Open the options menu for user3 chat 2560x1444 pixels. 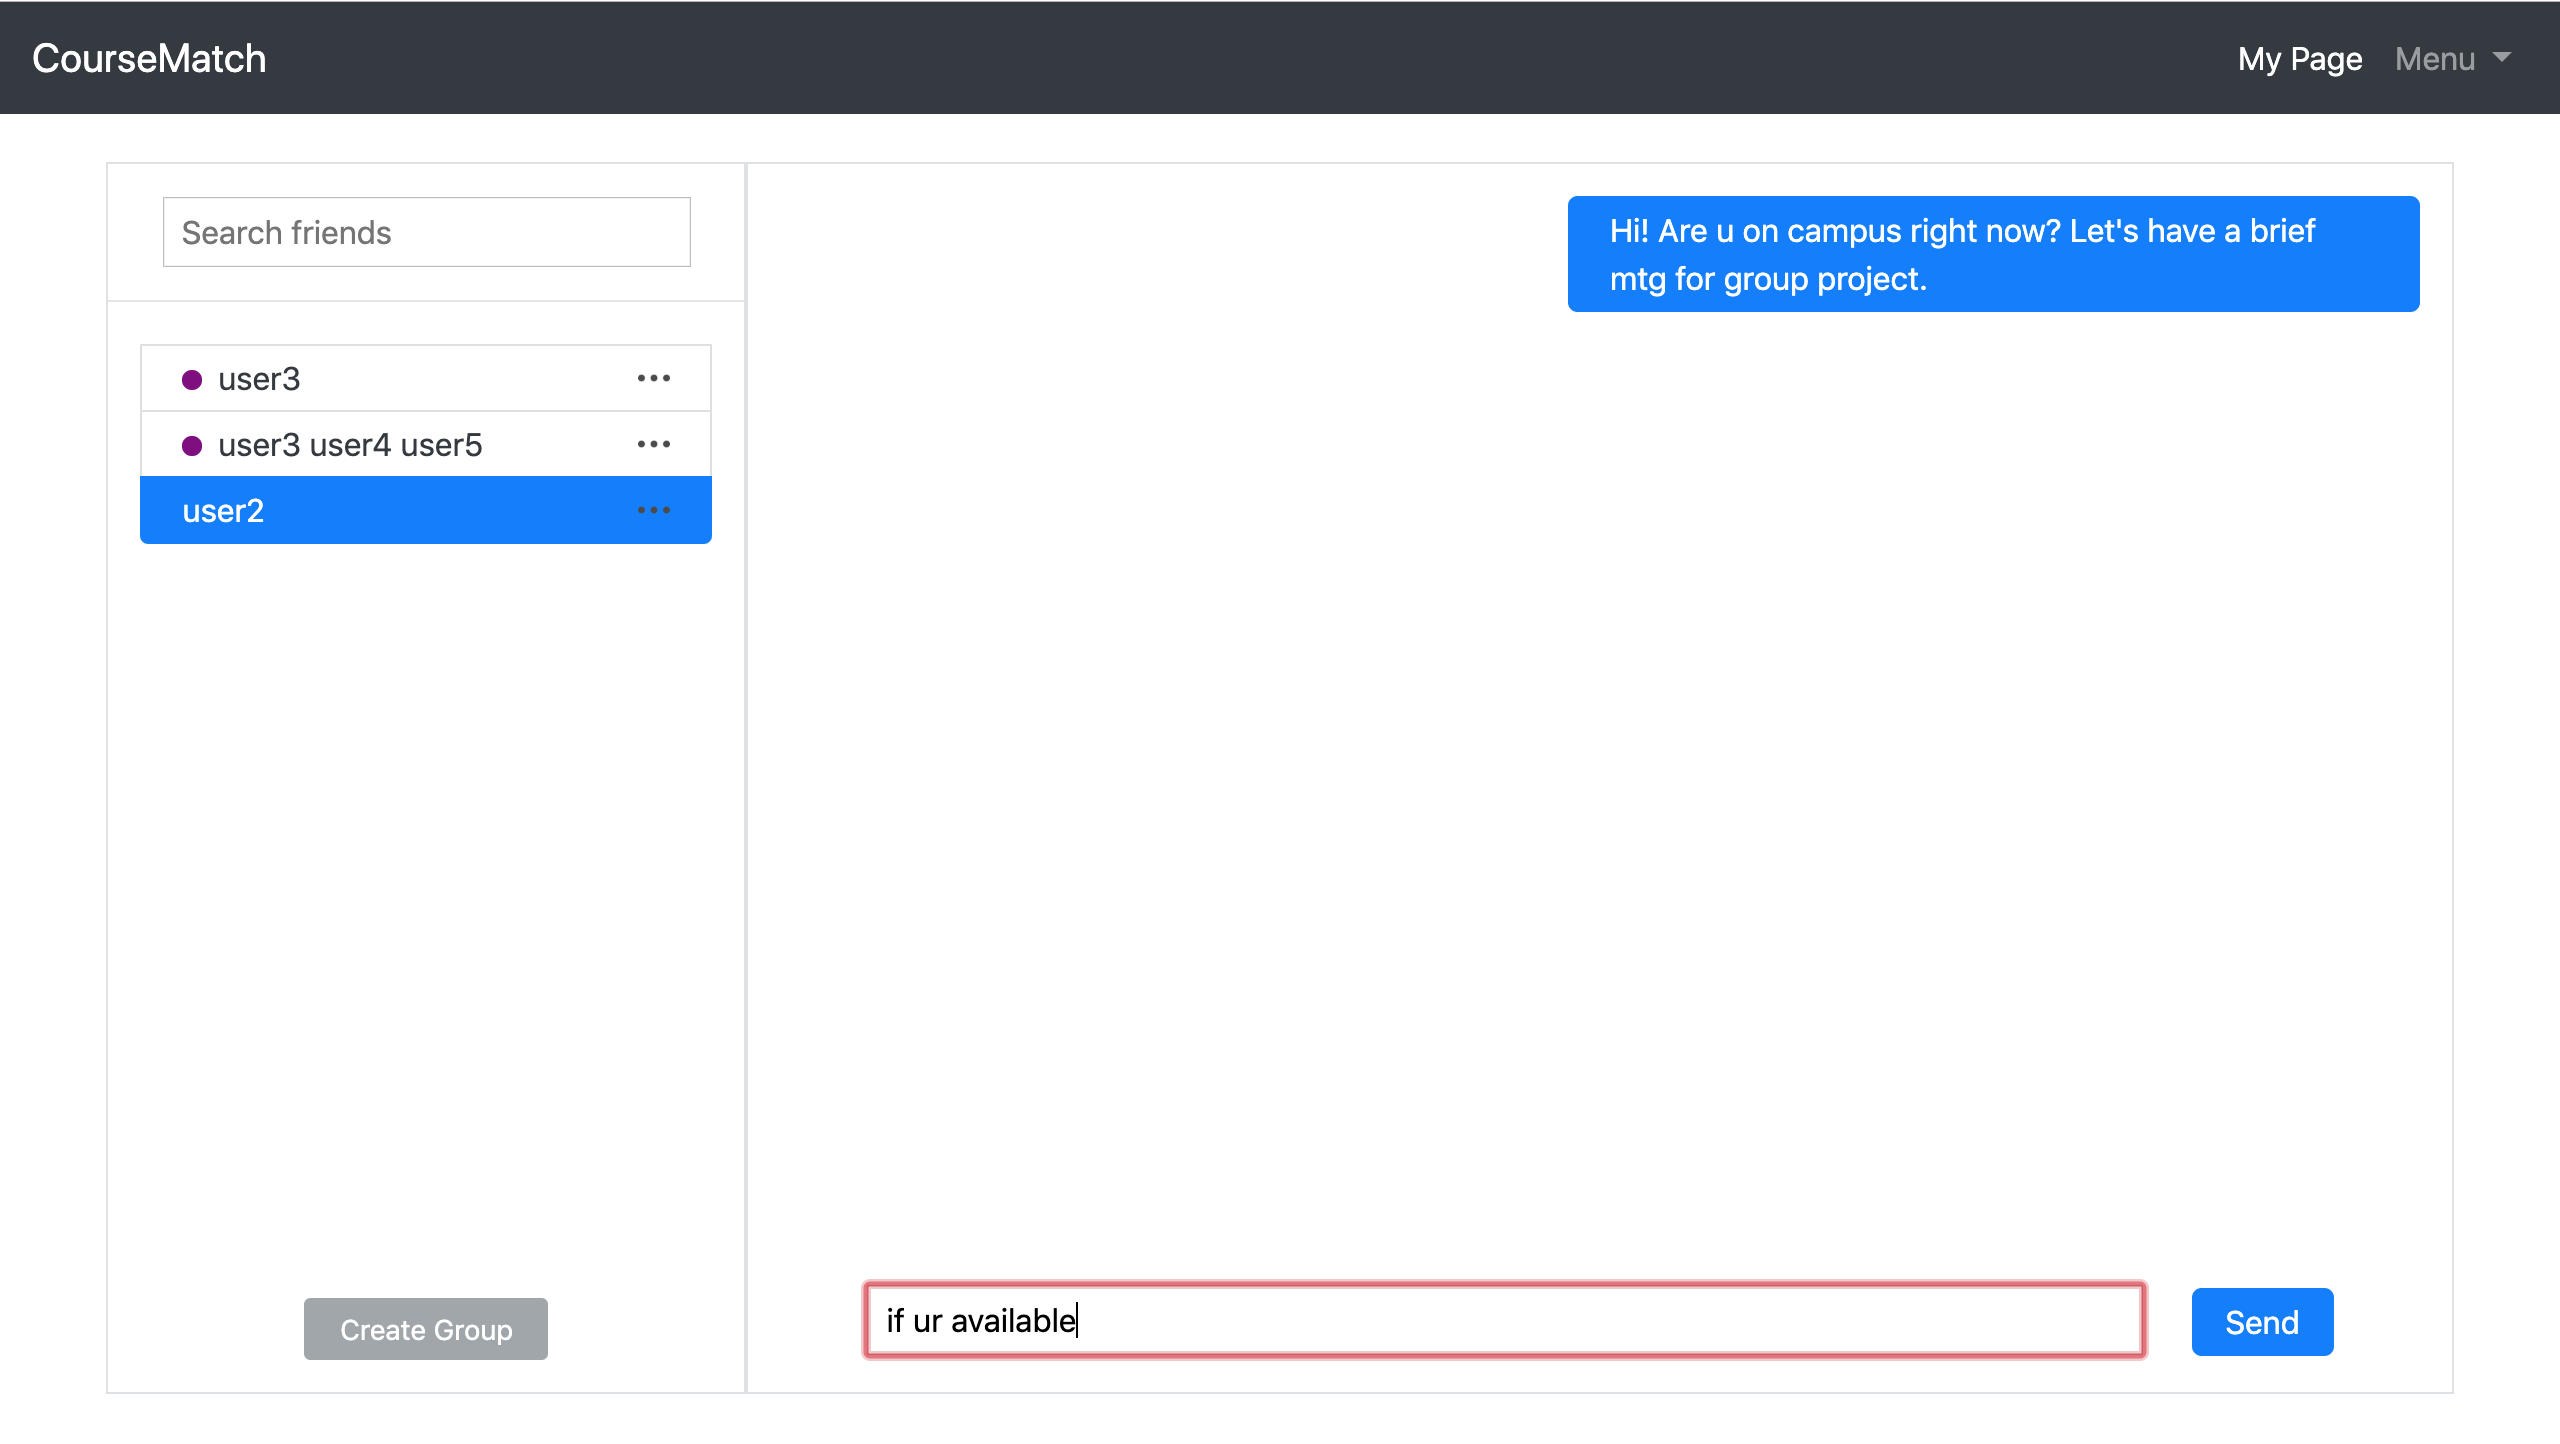[x=654, y=378]
